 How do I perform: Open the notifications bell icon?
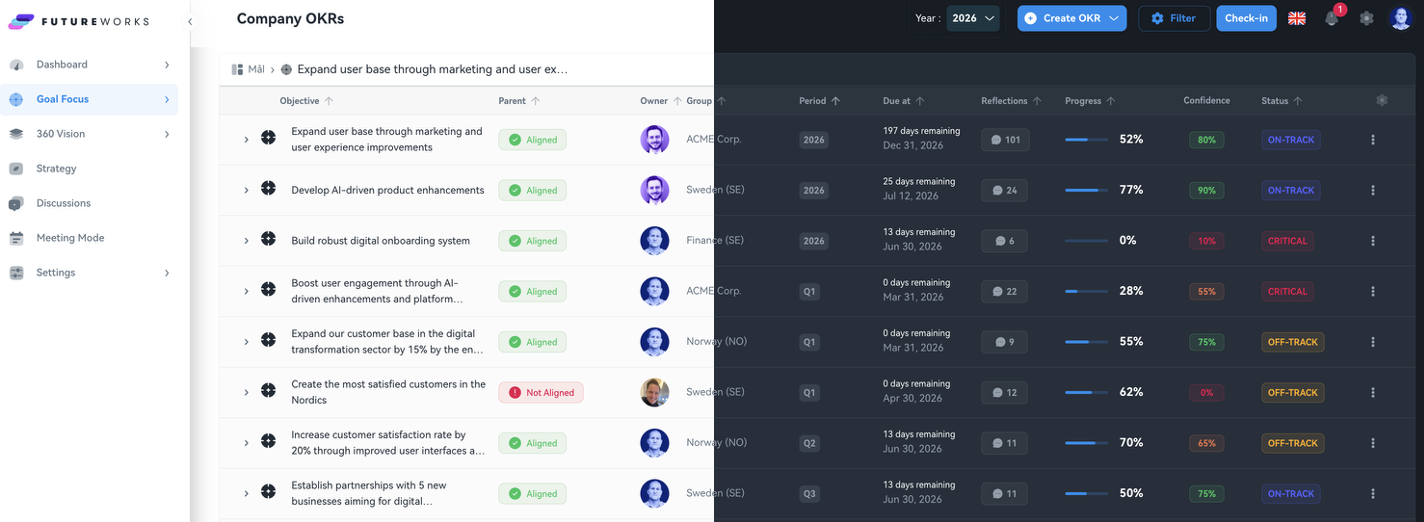[x=1331, y=19]
